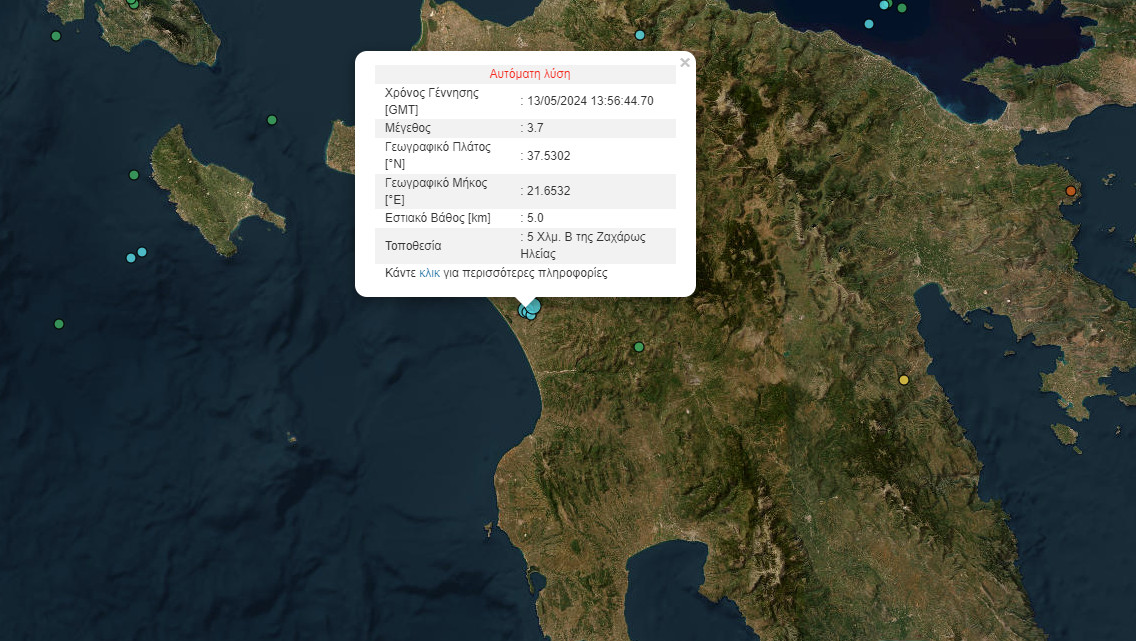Select the green marker cluster on the top-left island
The height and width of the screenshot is (641, 1136).
tap(134, 3)
